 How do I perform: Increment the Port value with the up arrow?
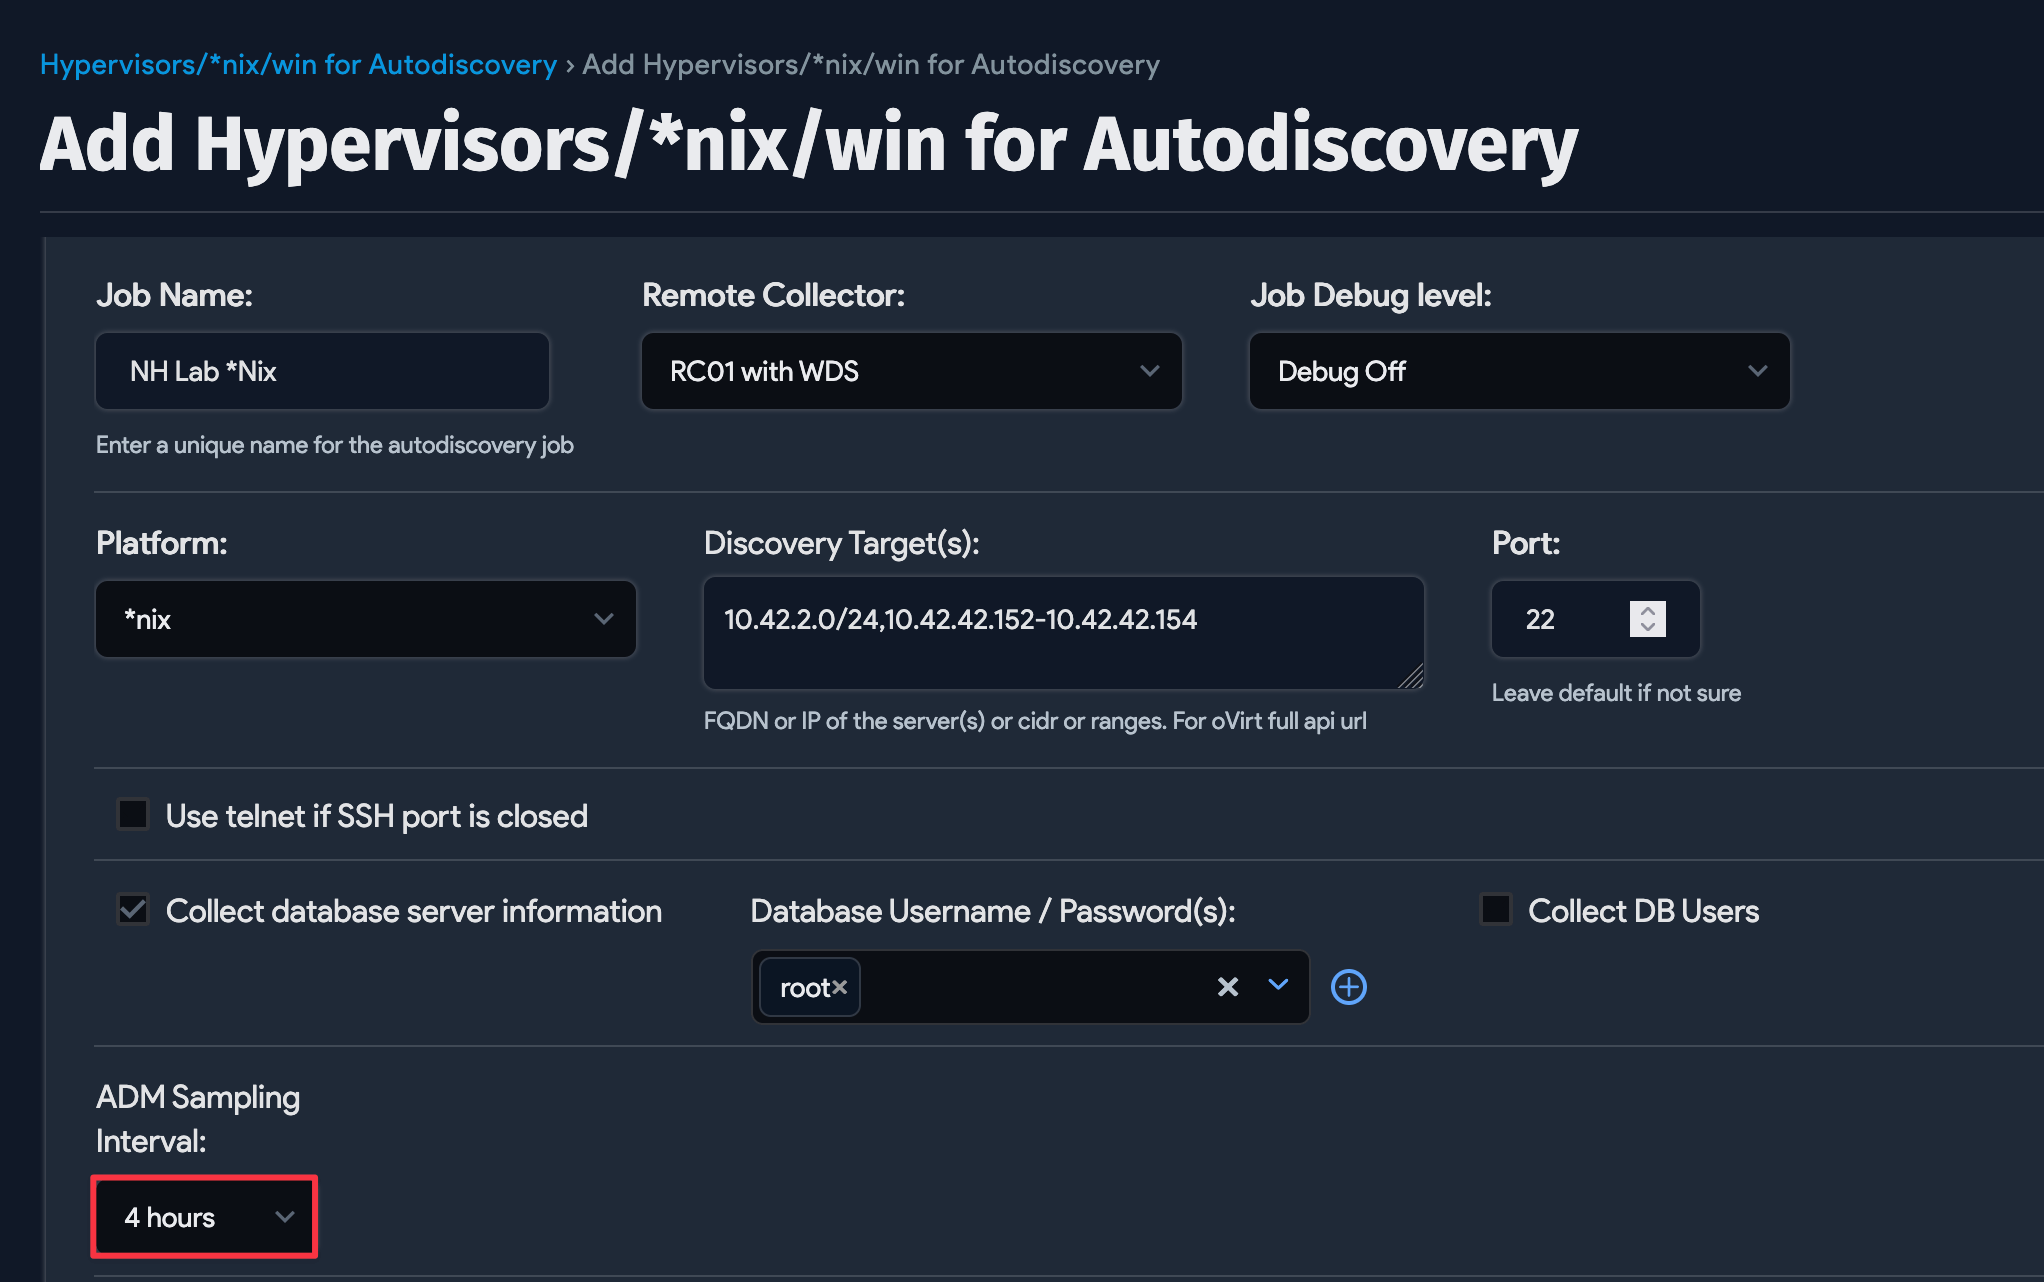(x=1650, y=608)
